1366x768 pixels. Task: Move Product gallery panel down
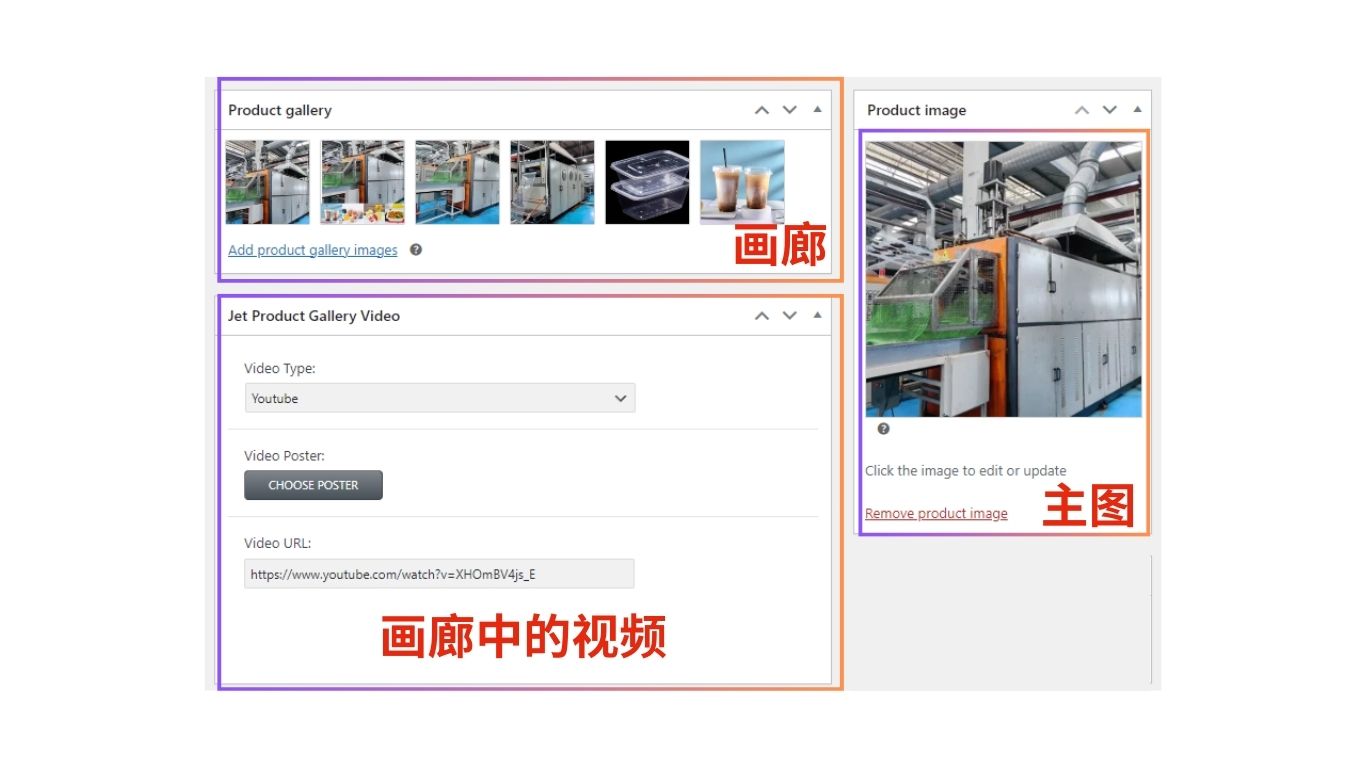pos(790,110)
